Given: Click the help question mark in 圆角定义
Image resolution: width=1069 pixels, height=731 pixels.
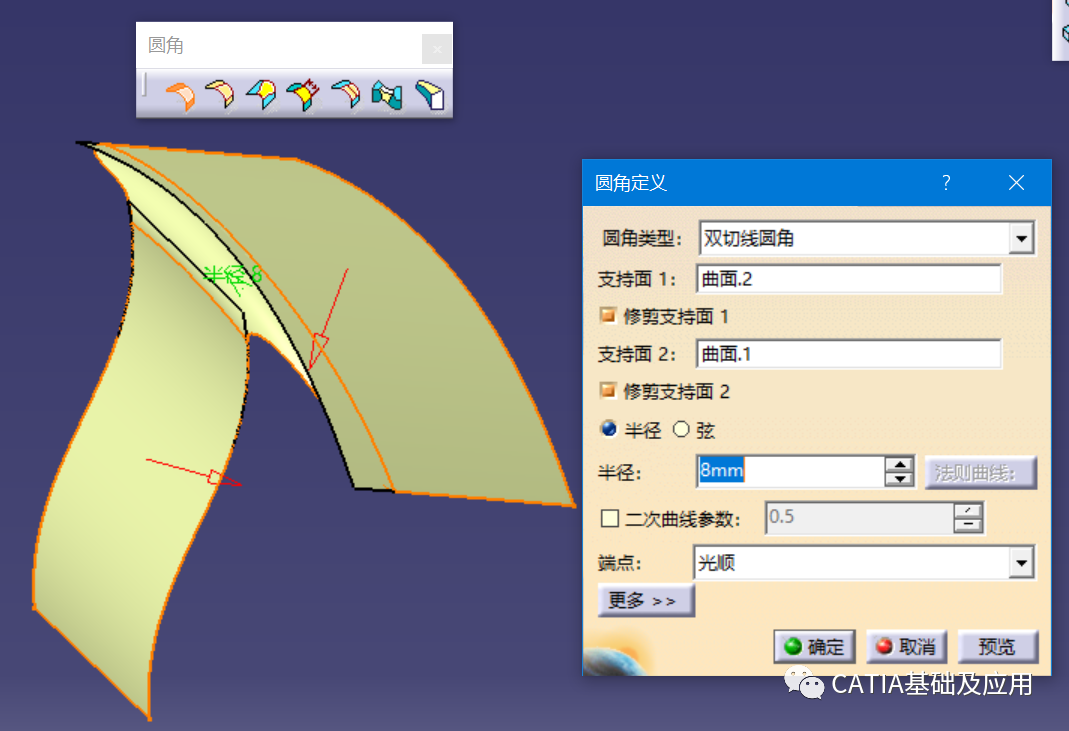Looking at the screenshot, I should [946, 183].
